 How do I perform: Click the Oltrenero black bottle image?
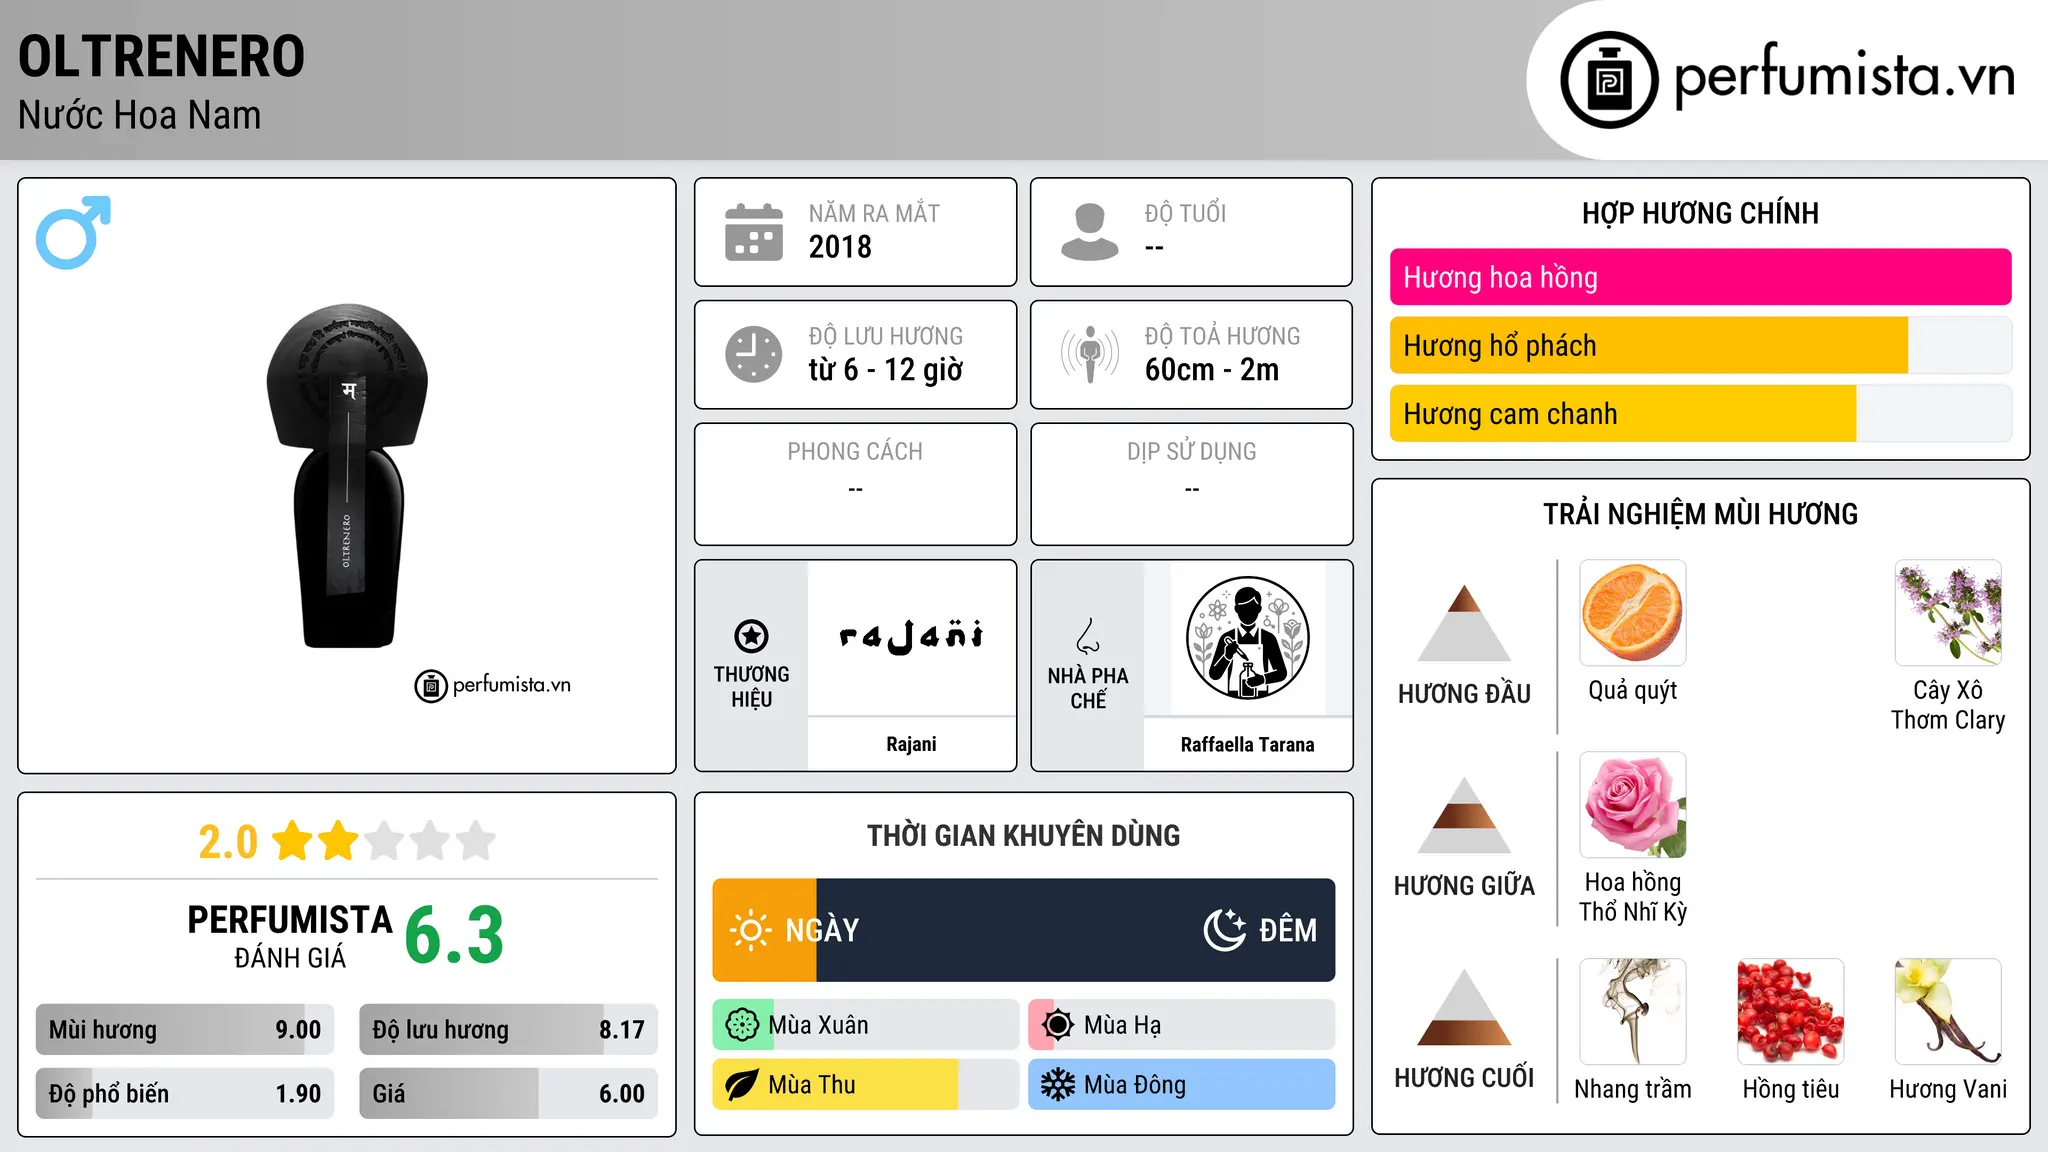point(347,476)
